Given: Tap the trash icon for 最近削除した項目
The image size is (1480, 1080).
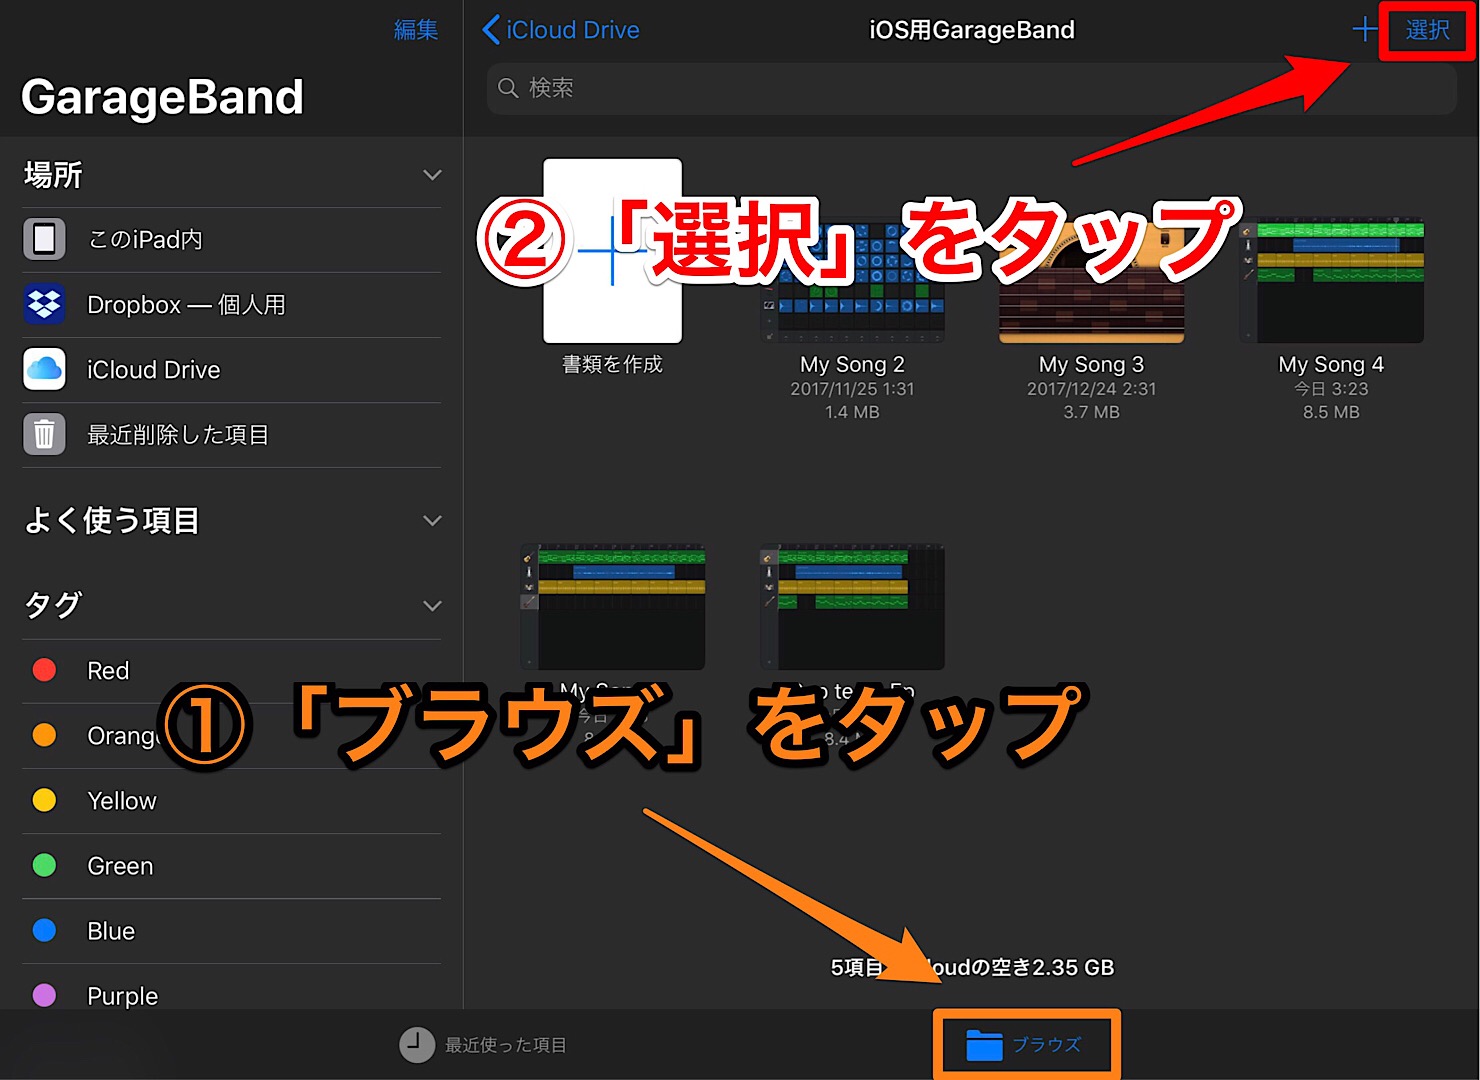Looking at the screenshot, I should 44,434.
